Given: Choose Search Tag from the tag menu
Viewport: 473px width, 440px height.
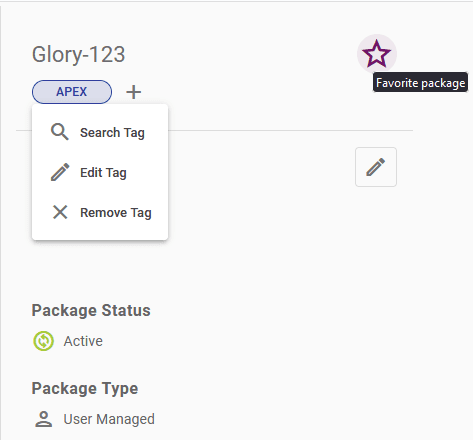Looking at the screenshot, I should [x=100, y=132].
